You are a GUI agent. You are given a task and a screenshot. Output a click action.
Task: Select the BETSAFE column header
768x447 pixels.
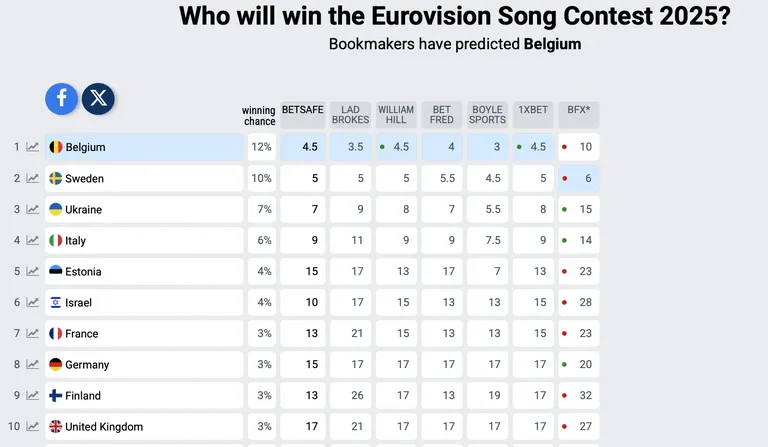303,115
